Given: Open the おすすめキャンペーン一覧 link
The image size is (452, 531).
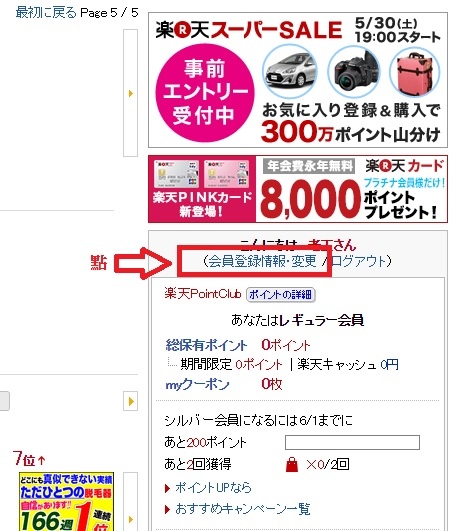Looking at the screenshot, I should [x=242, y=509].
